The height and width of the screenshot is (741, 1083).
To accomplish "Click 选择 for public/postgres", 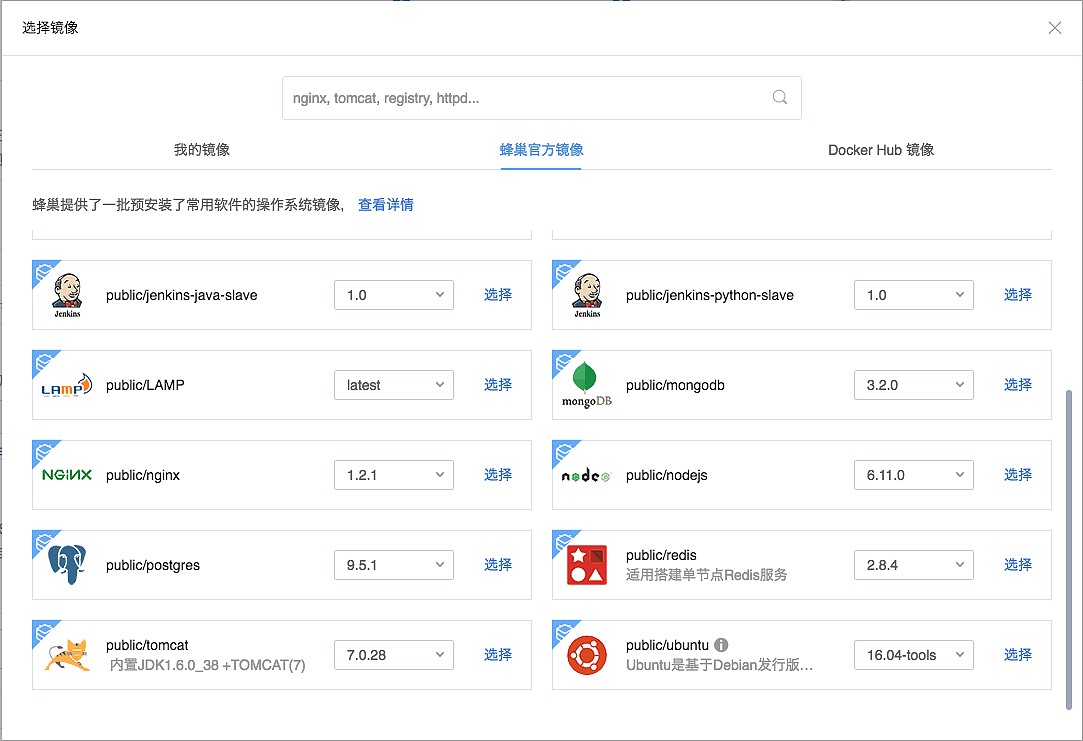I will coord(498,565).
